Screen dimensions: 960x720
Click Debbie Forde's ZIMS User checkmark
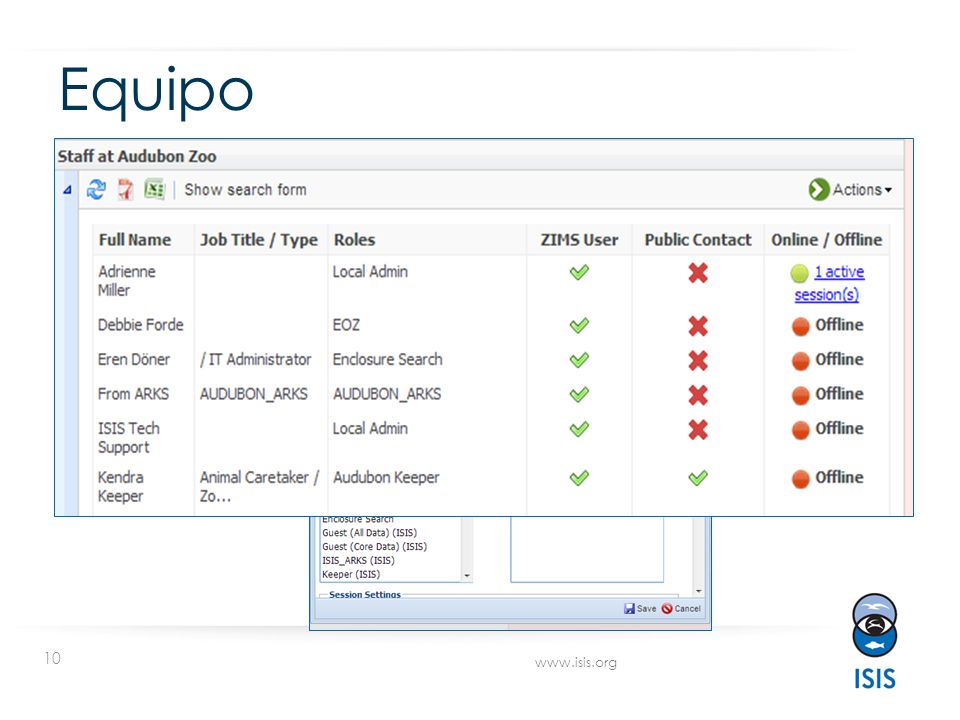pos(579,325)
